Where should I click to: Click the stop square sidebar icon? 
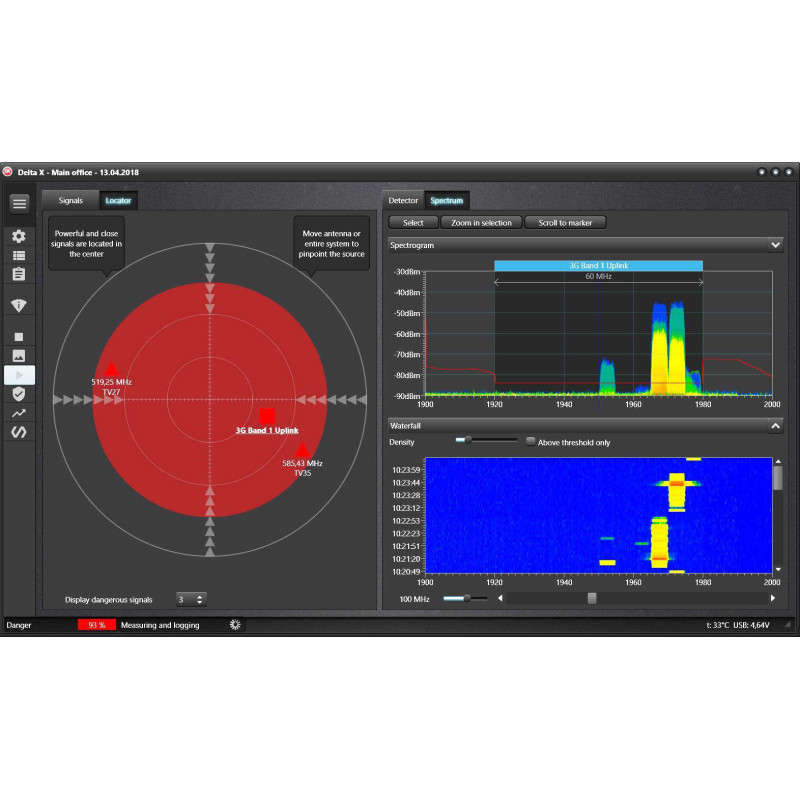pyautogui.click(x=19, y=337)
